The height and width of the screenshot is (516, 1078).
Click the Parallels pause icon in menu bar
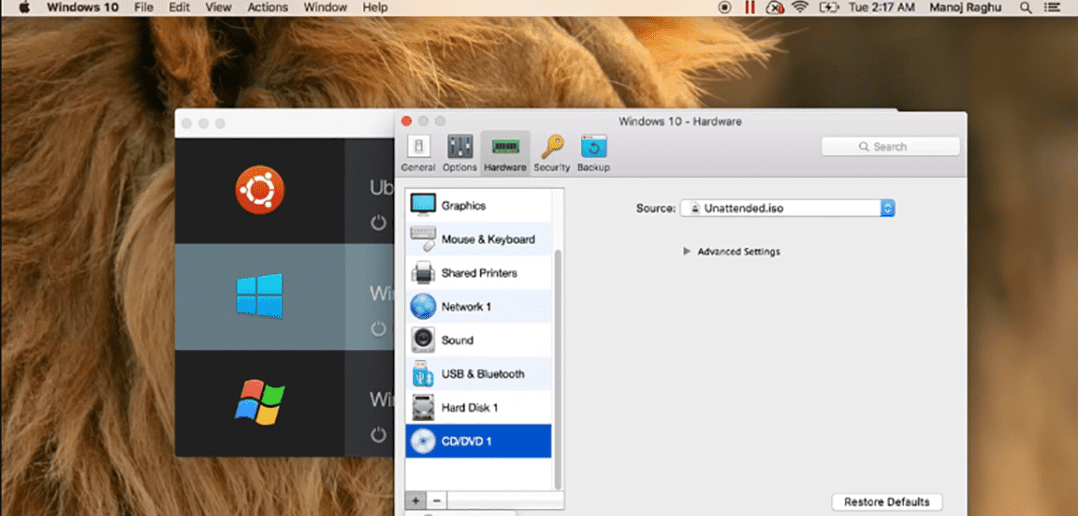[x=749, y=8]
